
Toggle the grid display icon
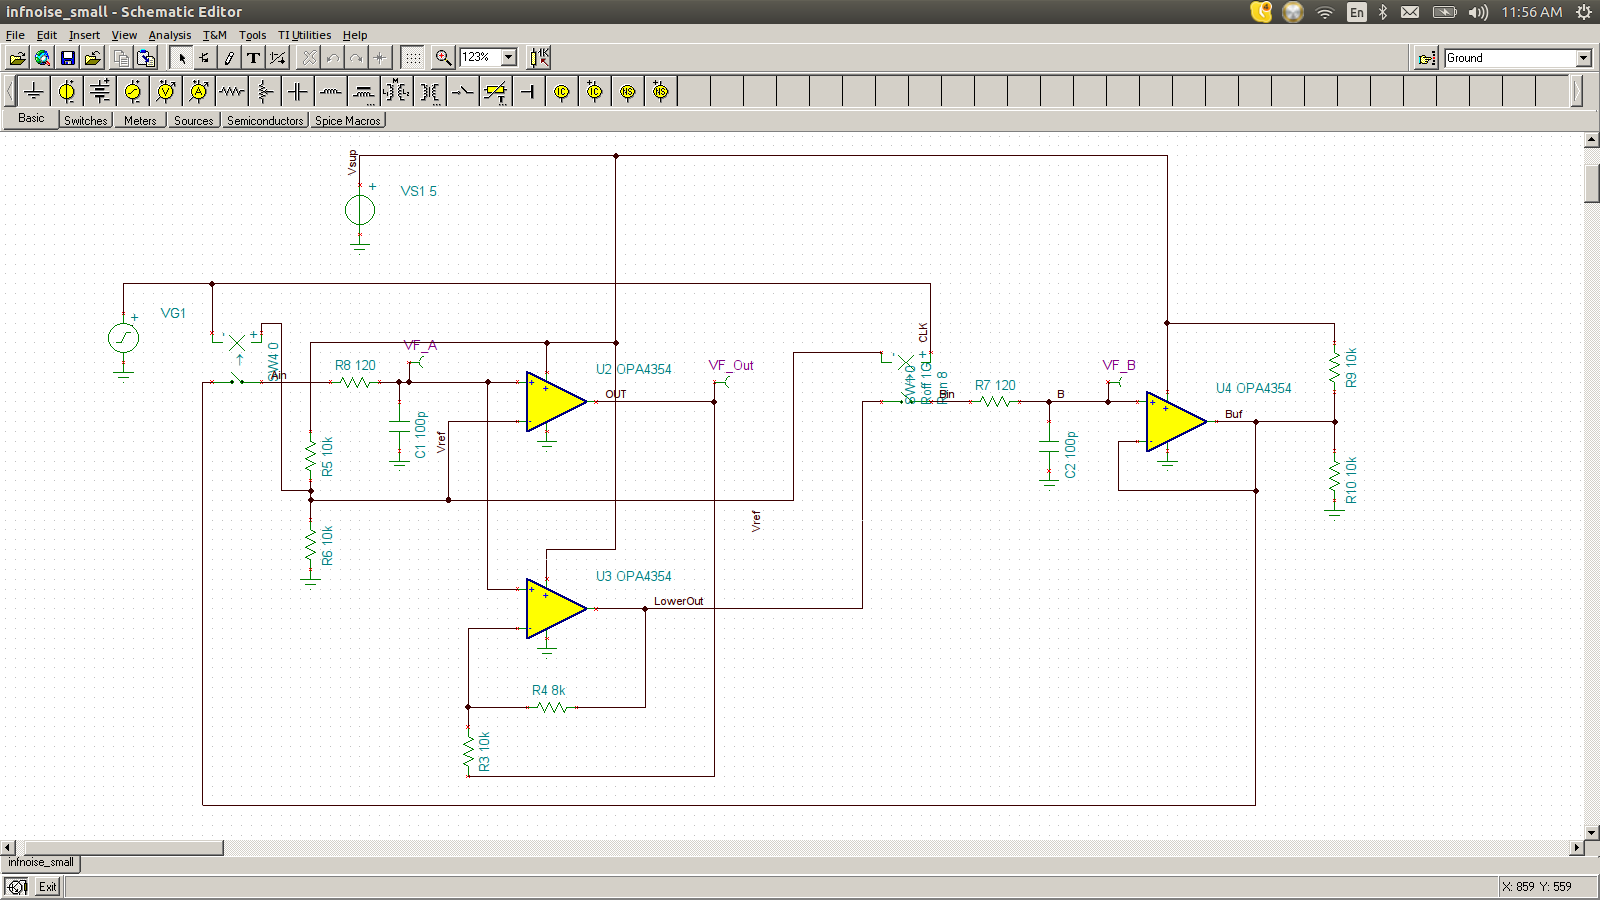[x=413, y=57]
